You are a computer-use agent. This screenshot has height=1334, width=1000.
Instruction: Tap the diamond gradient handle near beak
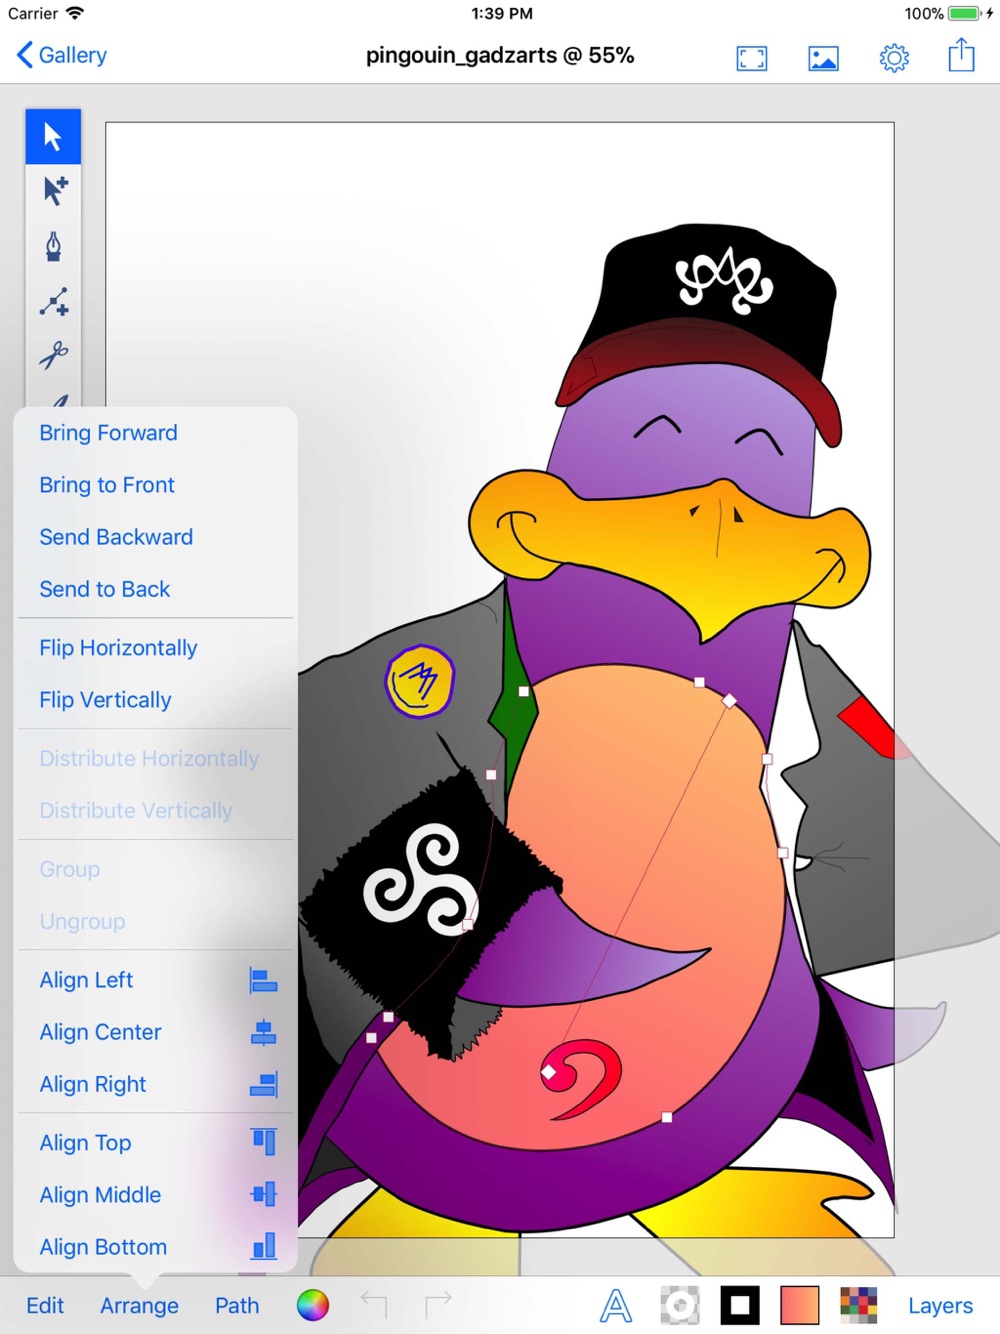(x=730, y=701)
